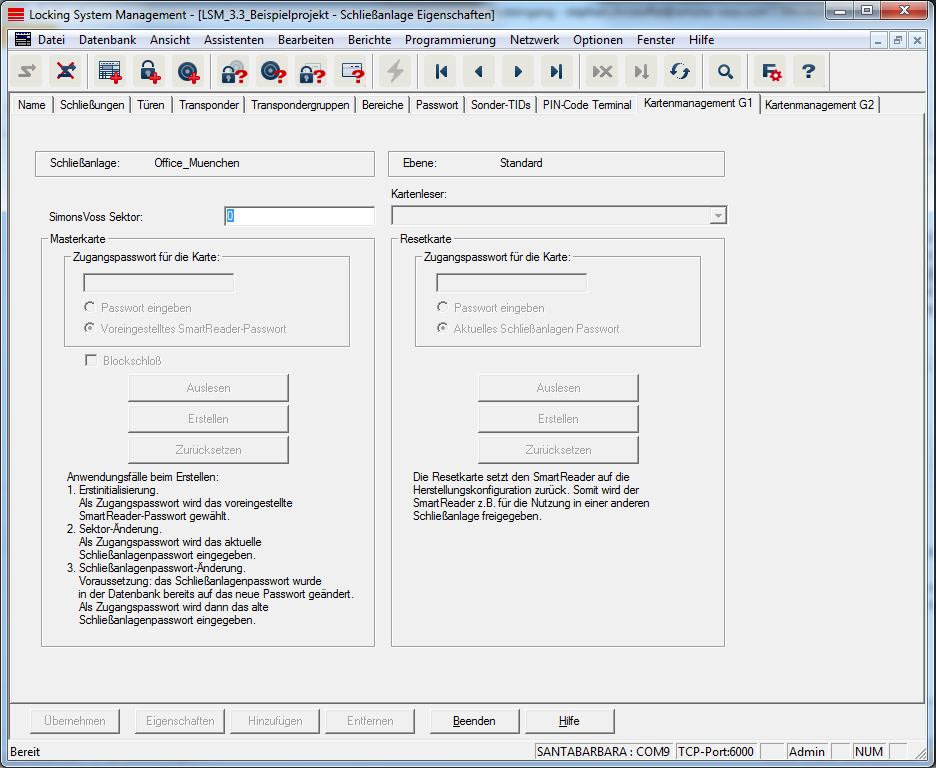Image resolution: width=936 pixels, height=768 pixels.
Task: Select Masterkarte 'Passwort eingeben' radio button
Action: point(90,308)
